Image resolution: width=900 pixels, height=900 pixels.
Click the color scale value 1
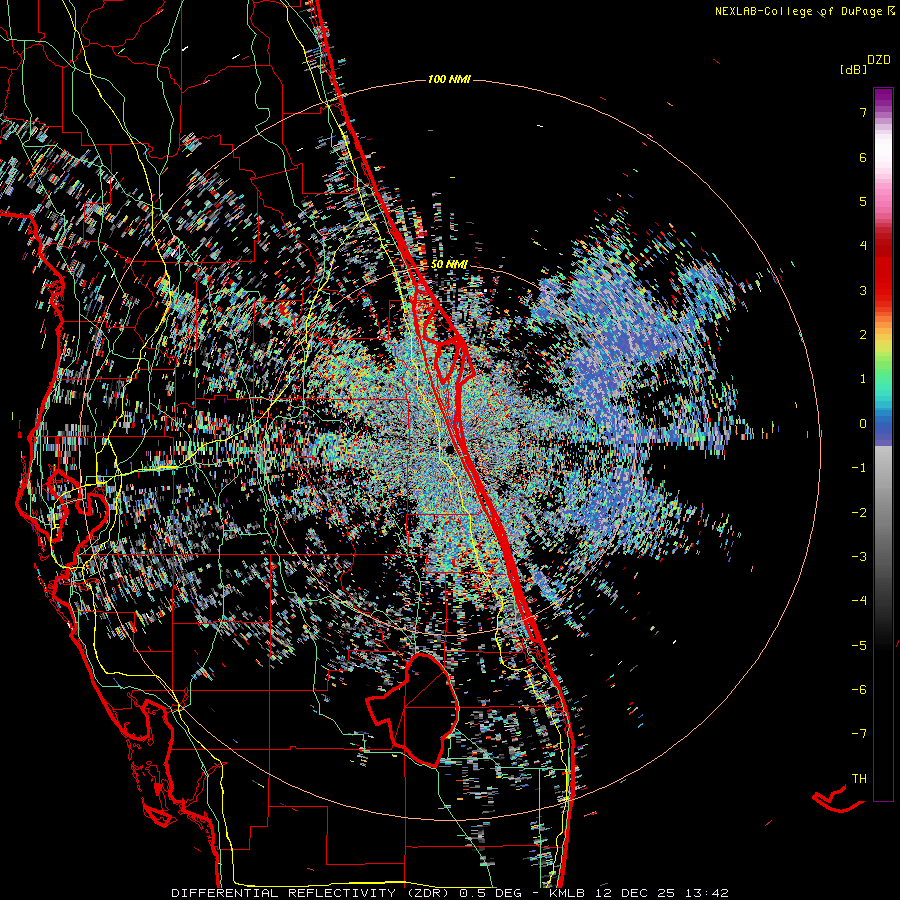click(x=863, y=379)
